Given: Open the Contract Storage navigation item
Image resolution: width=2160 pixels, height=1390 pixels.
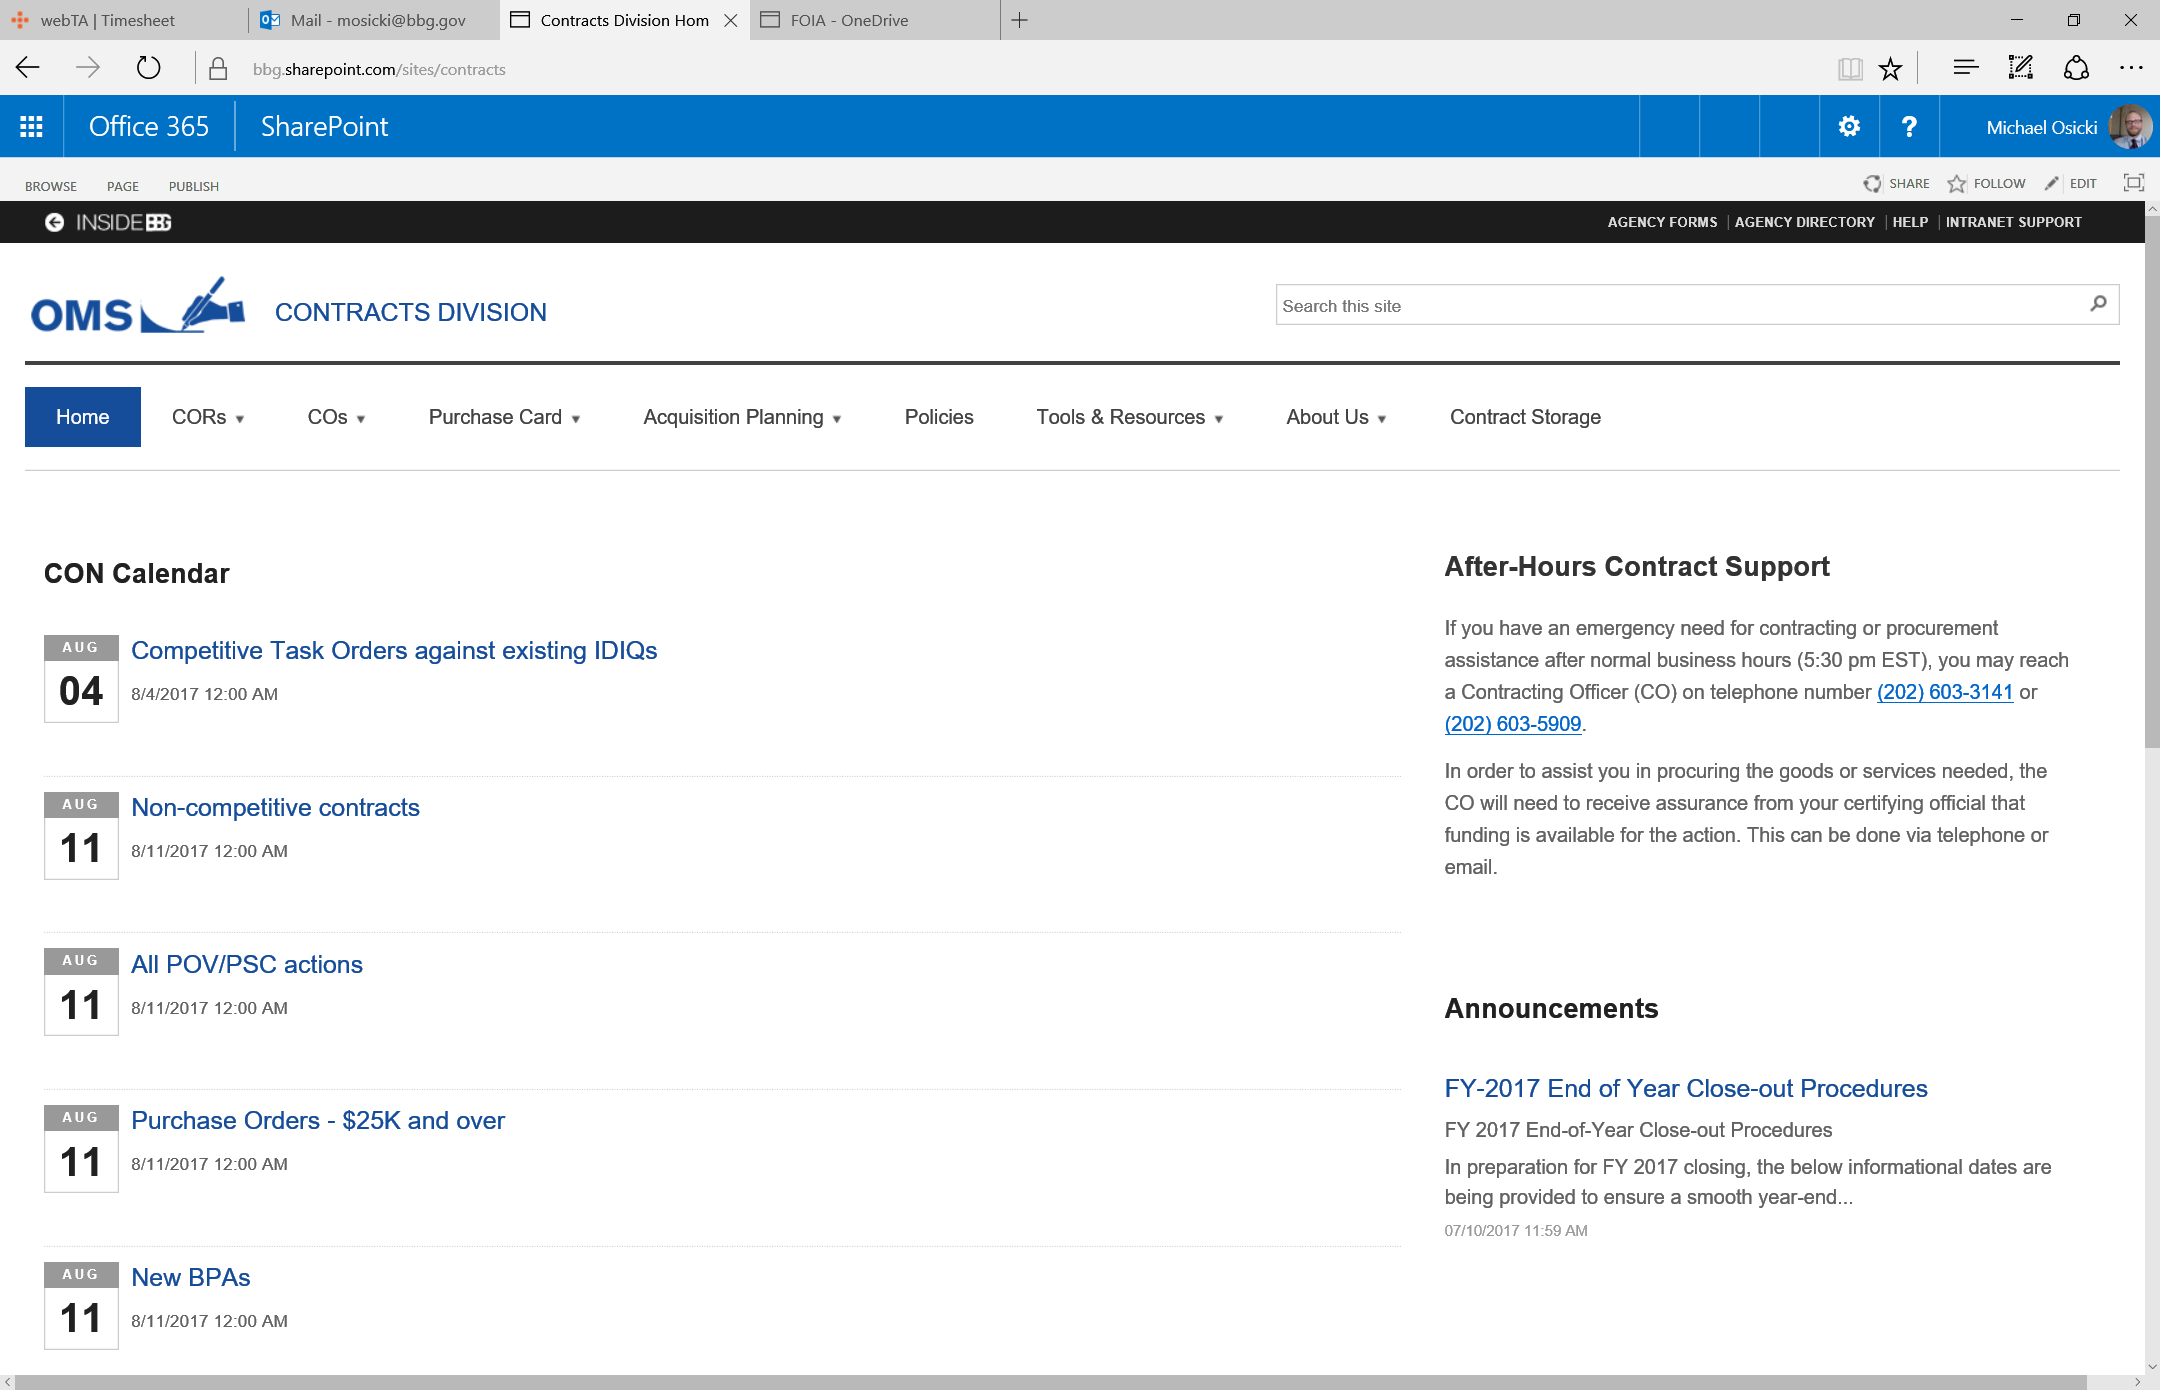Looking at the screenshot, I should point(1525,417).
